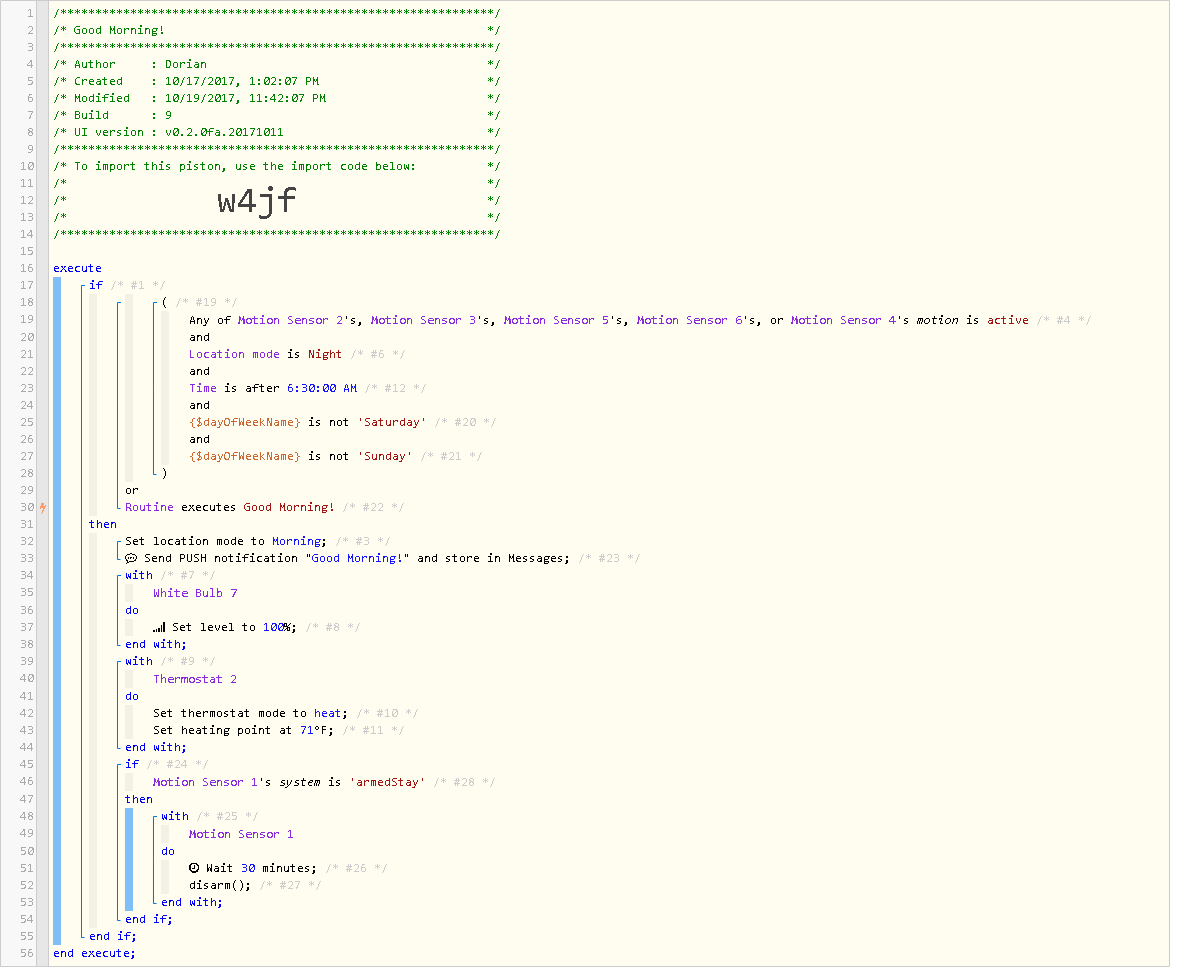This screenshot has width=1178, height=975.
Task: Click the 'disarm();' statement
Action: tap(220, 886)
